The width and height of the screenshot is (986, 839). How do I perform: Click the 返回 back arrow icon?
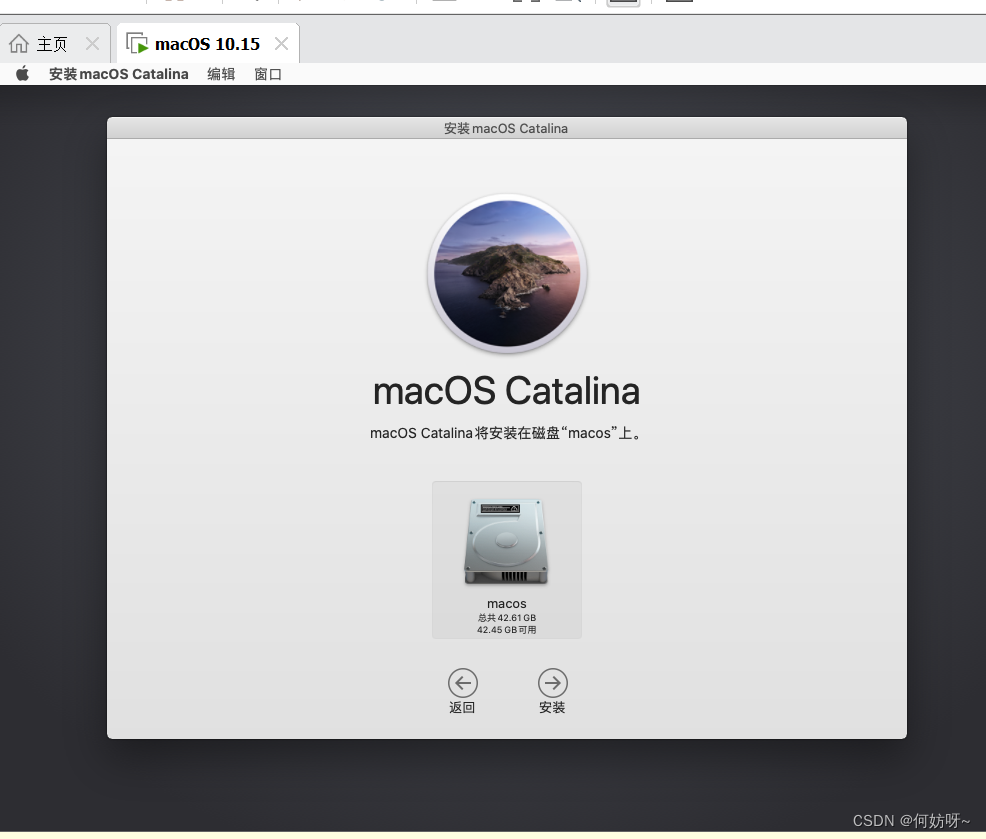(x=463, y=683)
